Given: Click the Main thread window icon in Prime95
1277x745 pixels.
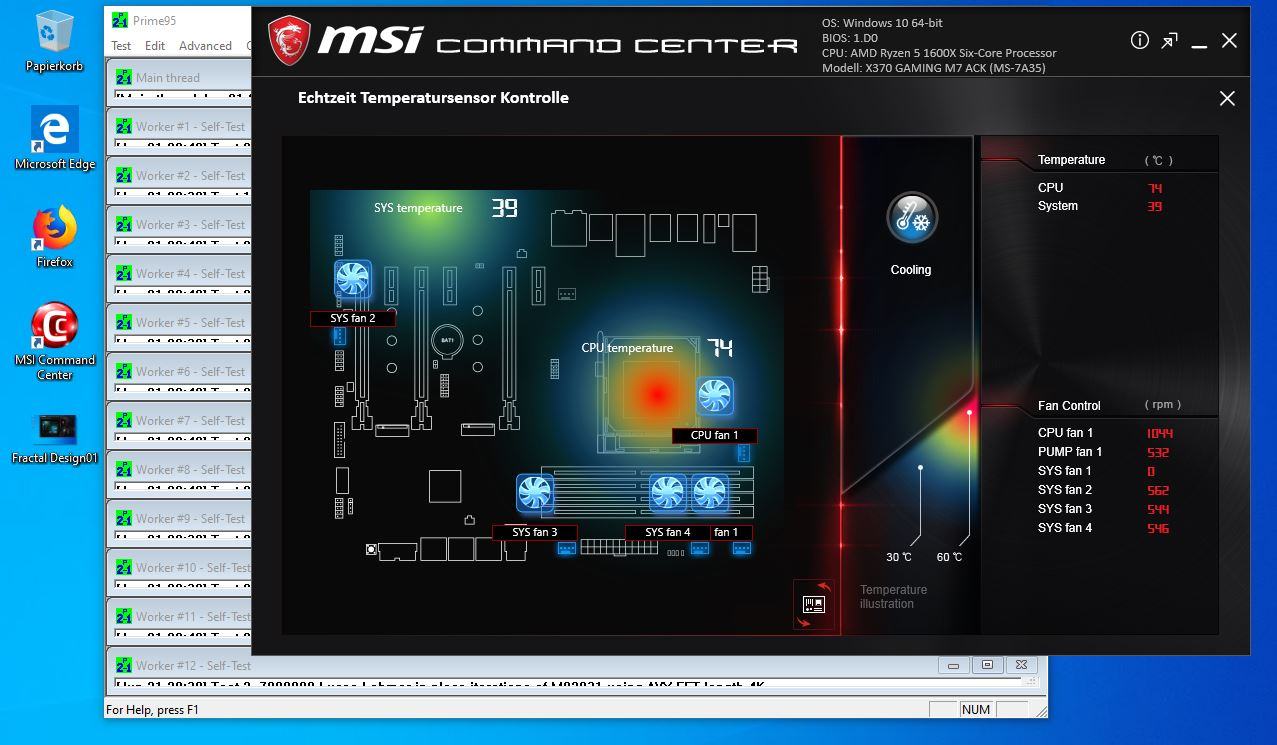Looking at the screenshot, I should click(124, 77).
